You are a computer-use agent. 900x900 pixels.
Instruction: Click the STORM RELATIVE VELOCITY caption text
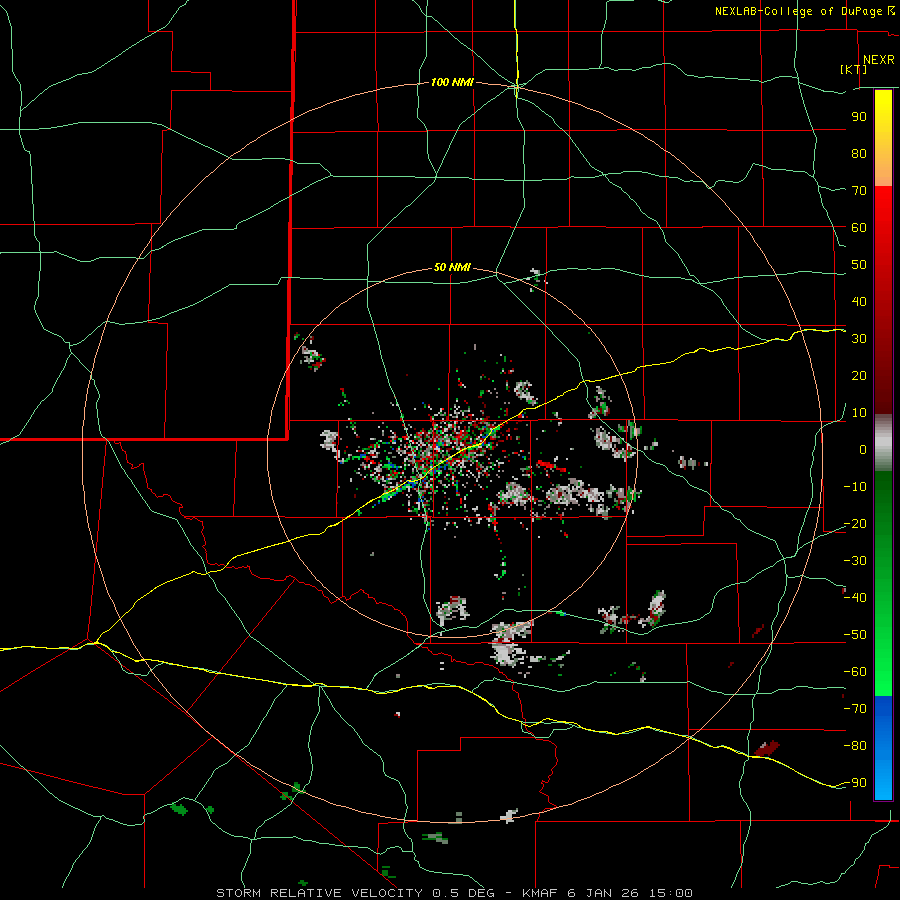(x=318, y=893)
